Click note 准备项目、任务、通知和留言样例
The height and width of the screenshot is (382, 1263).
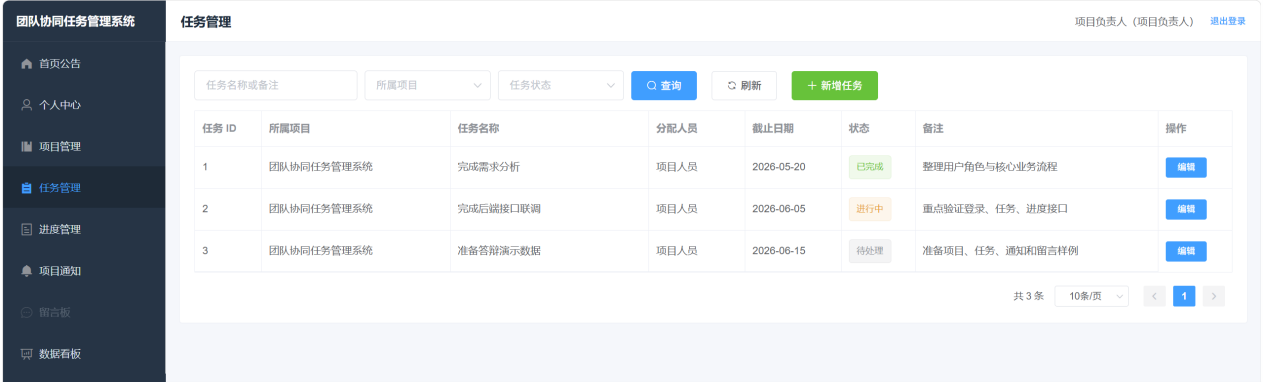point(1000,251)
